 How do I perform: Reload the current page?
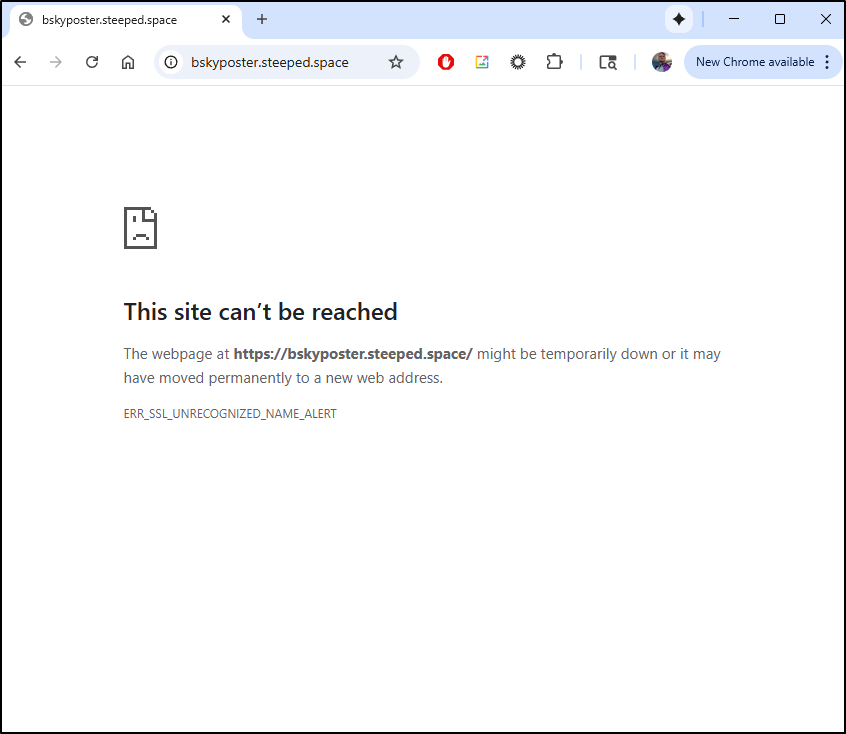[92, 62]
